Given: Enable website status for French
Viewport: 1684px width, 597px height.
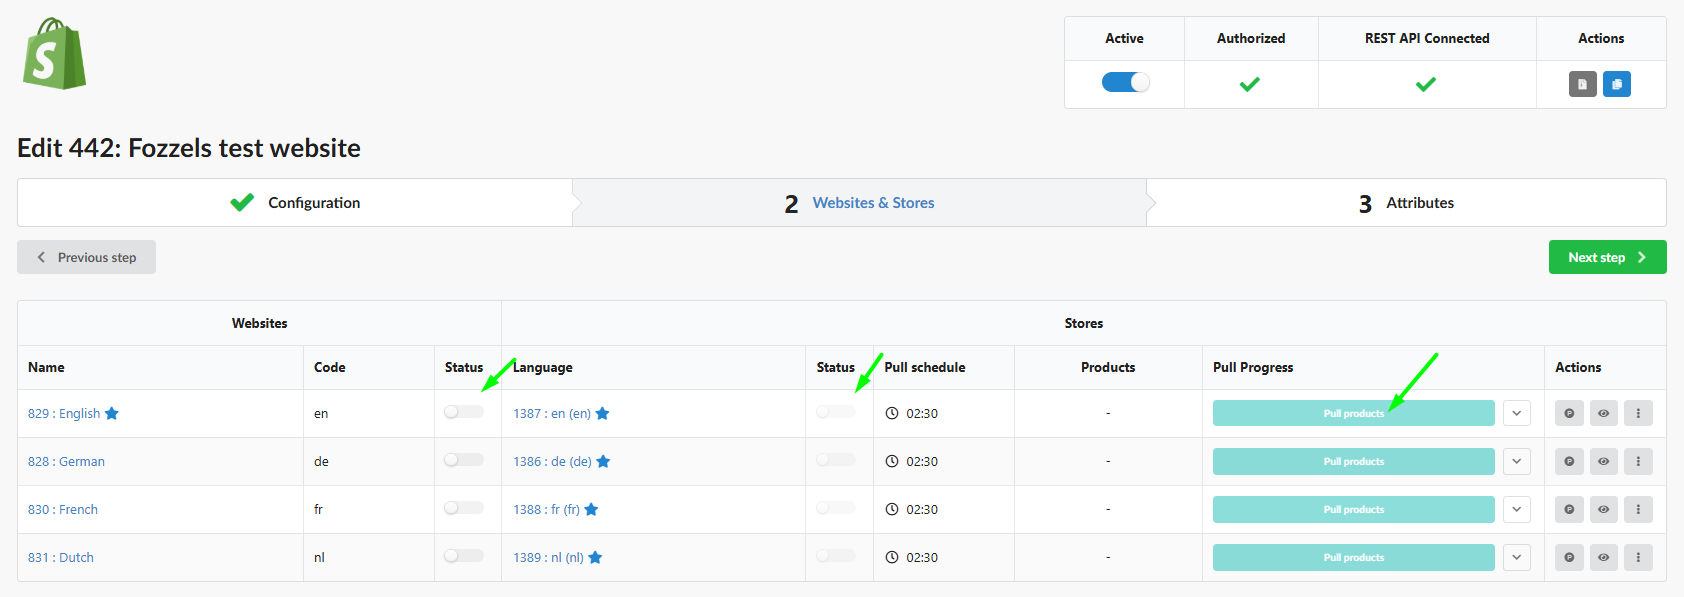Looking at the screenshot, I should pos(464,508).
